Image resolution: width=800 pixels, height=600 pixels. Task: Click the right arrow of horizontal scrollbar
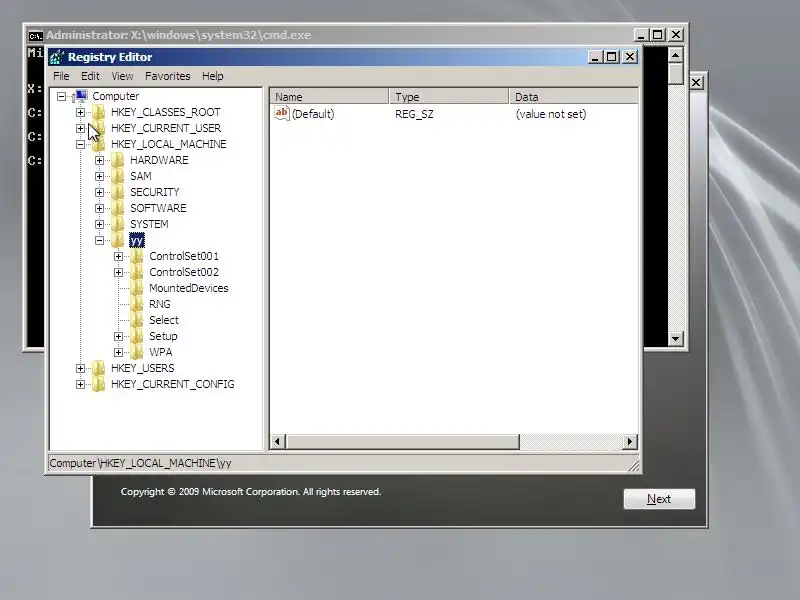tap(630, 442)
